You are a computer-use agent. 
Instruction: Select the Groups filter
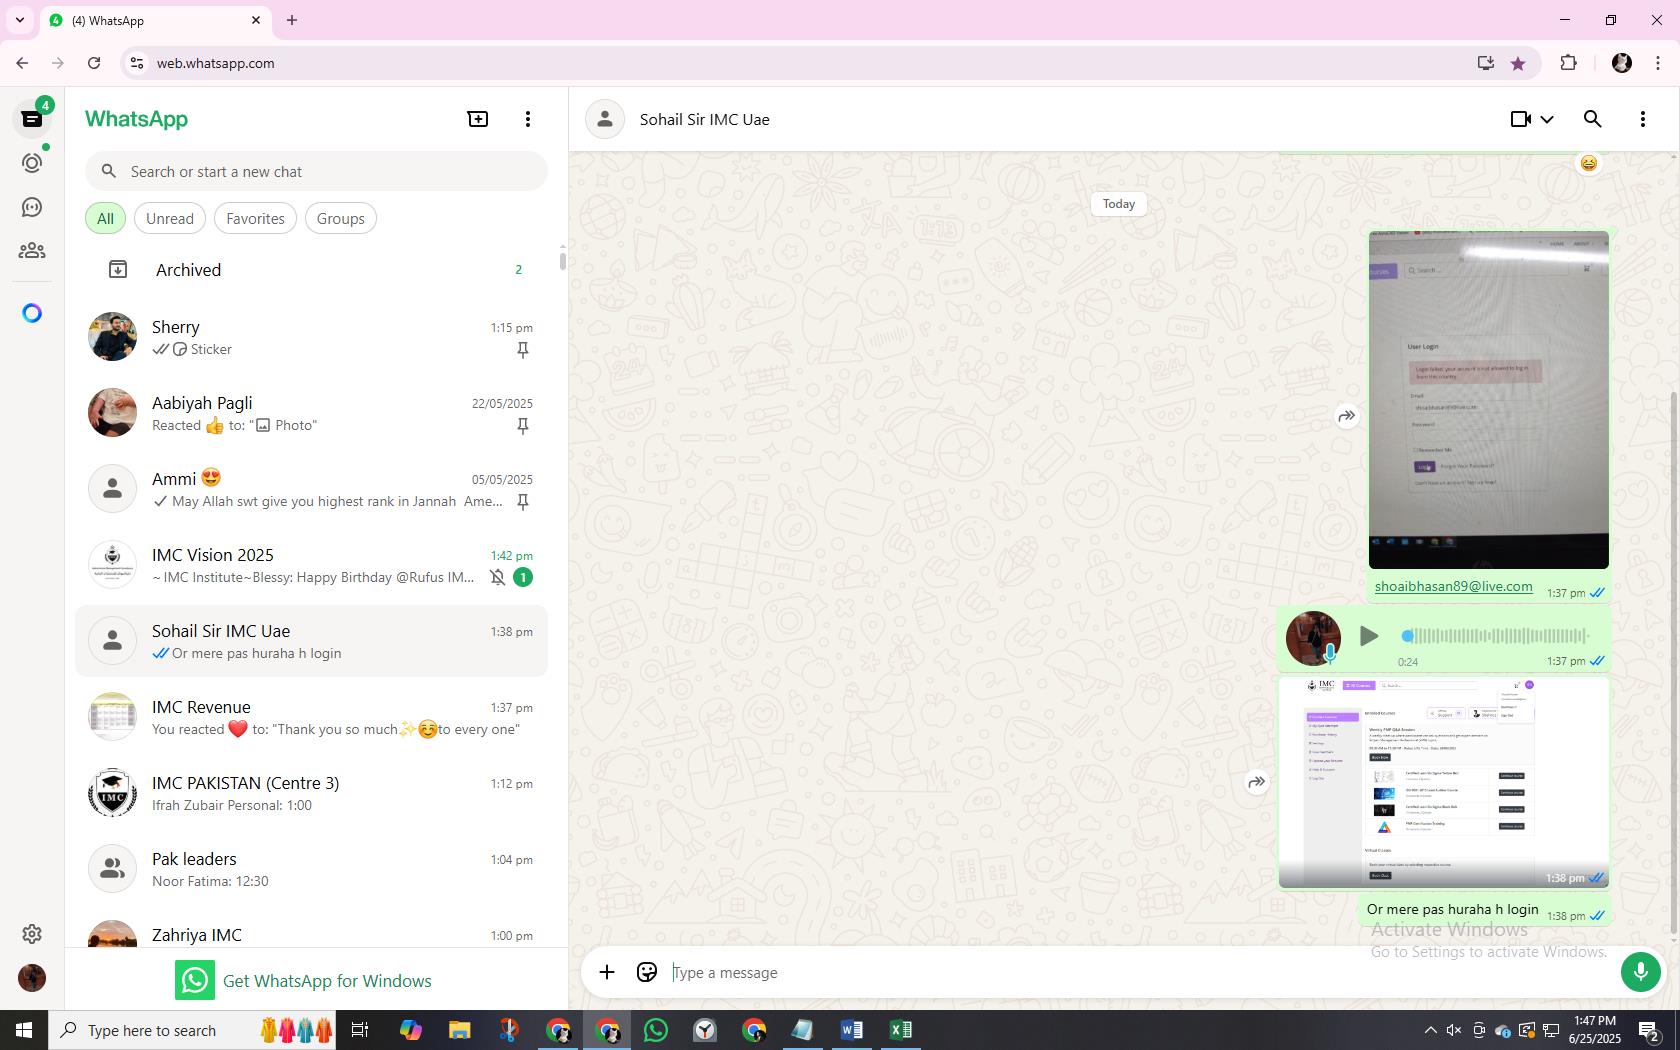(341, 219)
